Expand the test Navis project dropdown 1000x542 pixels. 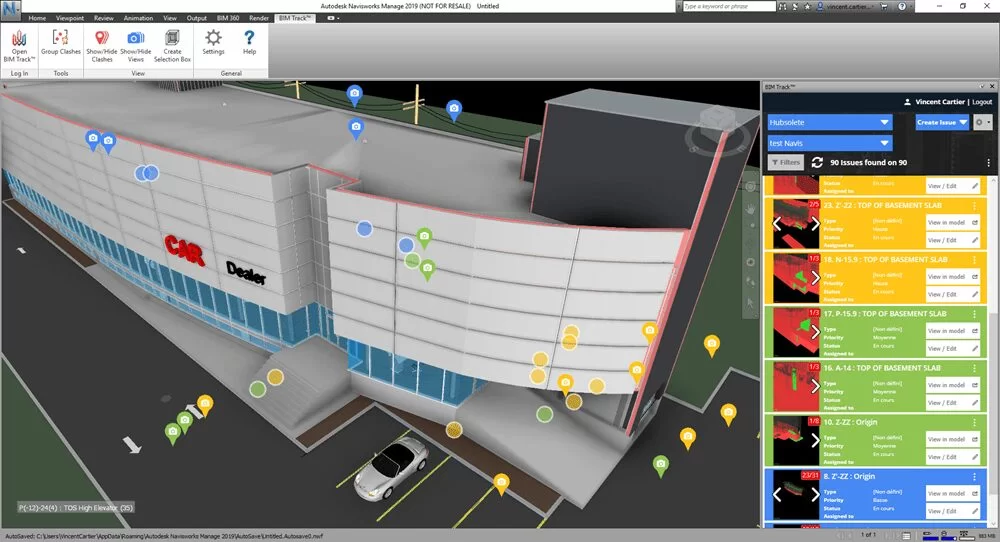pyautogui.click(x=829, y=143)
